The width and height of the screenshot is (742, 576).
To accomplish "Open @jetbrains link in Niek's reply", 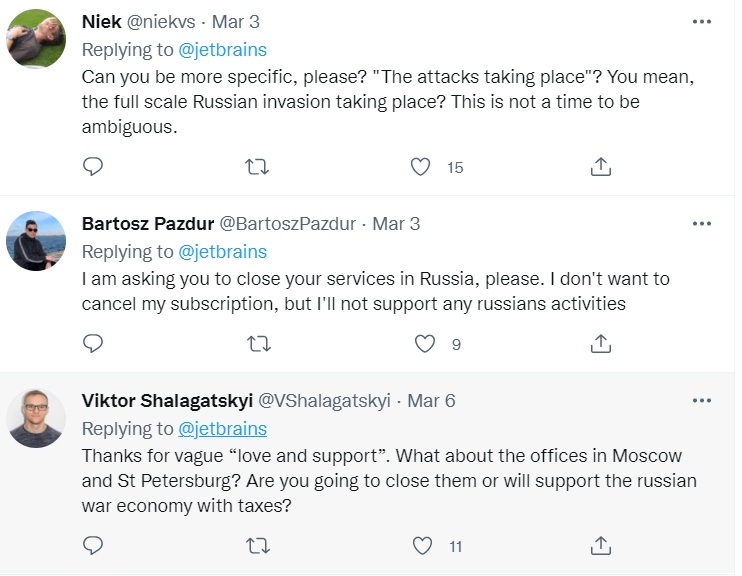I will coord(222,50).
